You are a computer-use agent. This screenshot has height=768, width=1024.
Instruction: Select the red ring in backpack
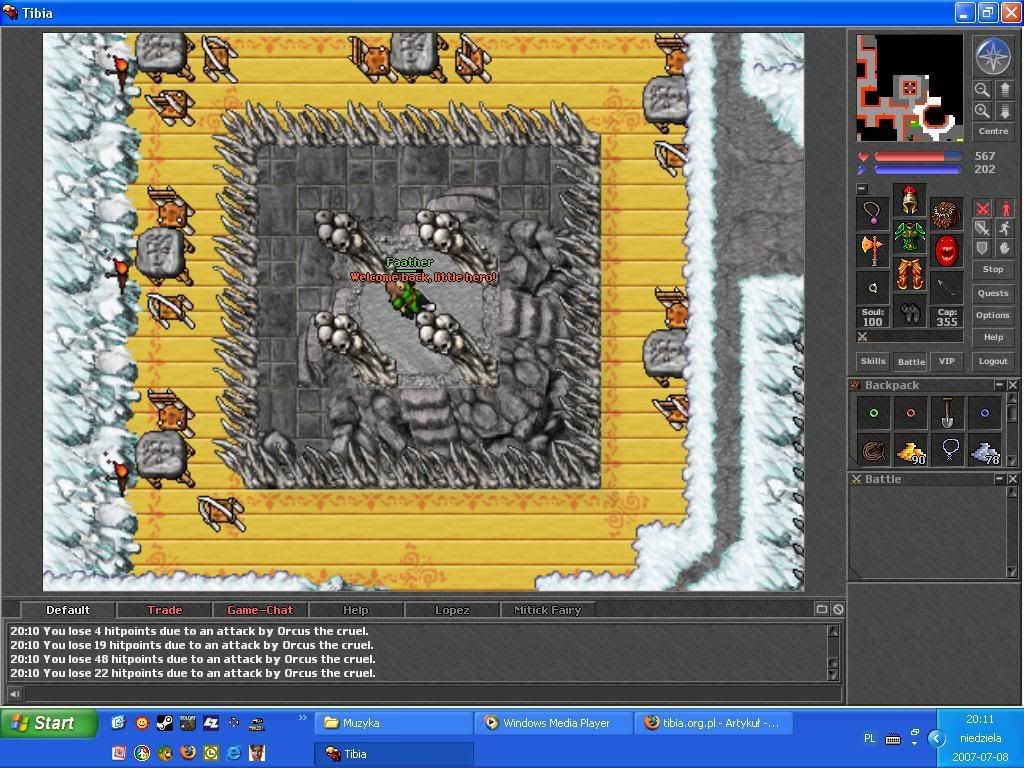(910, 413)
